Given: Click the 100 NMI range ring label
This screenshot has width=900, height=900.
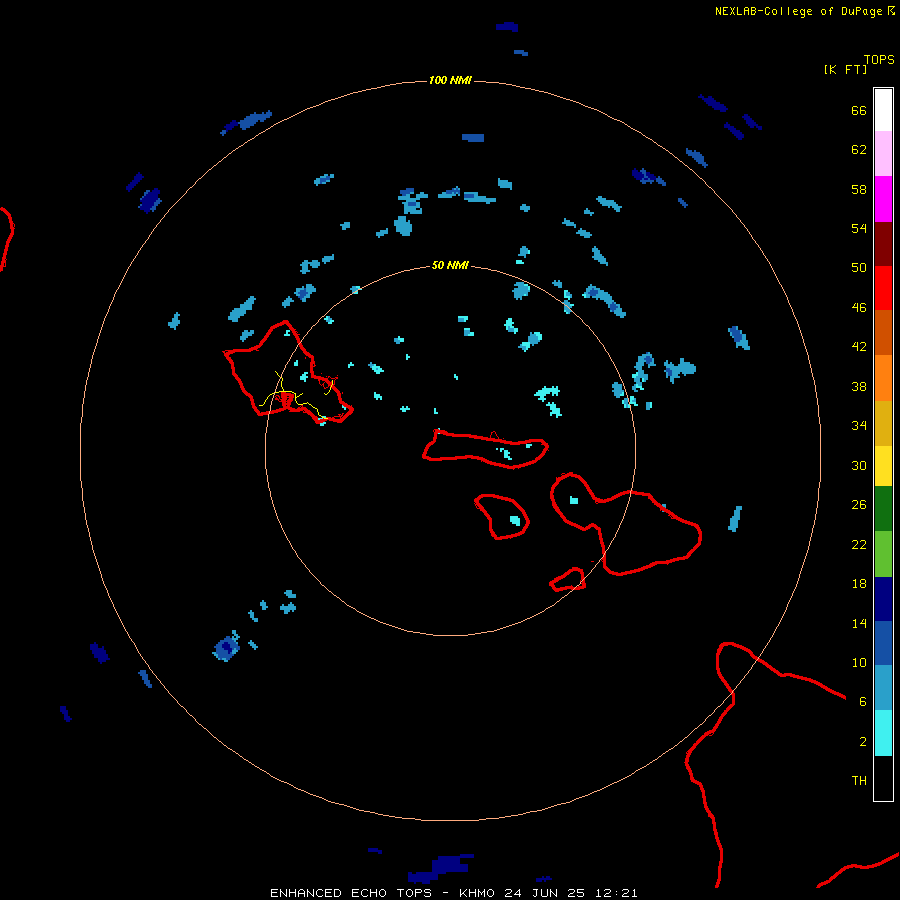Looking at the screenshot, I should coord(450,80).
